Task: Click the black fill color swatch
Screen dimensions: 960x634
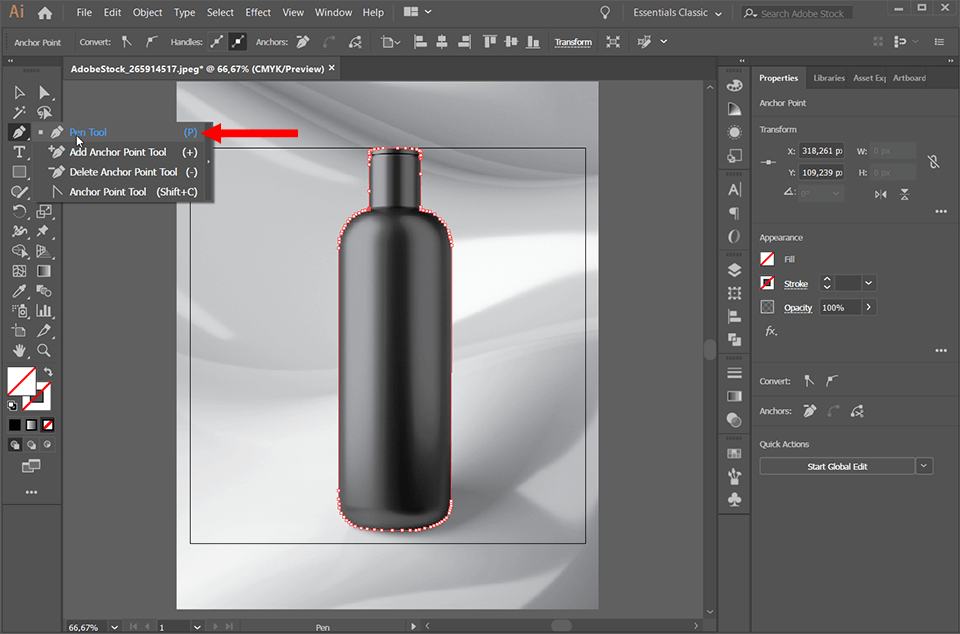Action: [17, 424]
